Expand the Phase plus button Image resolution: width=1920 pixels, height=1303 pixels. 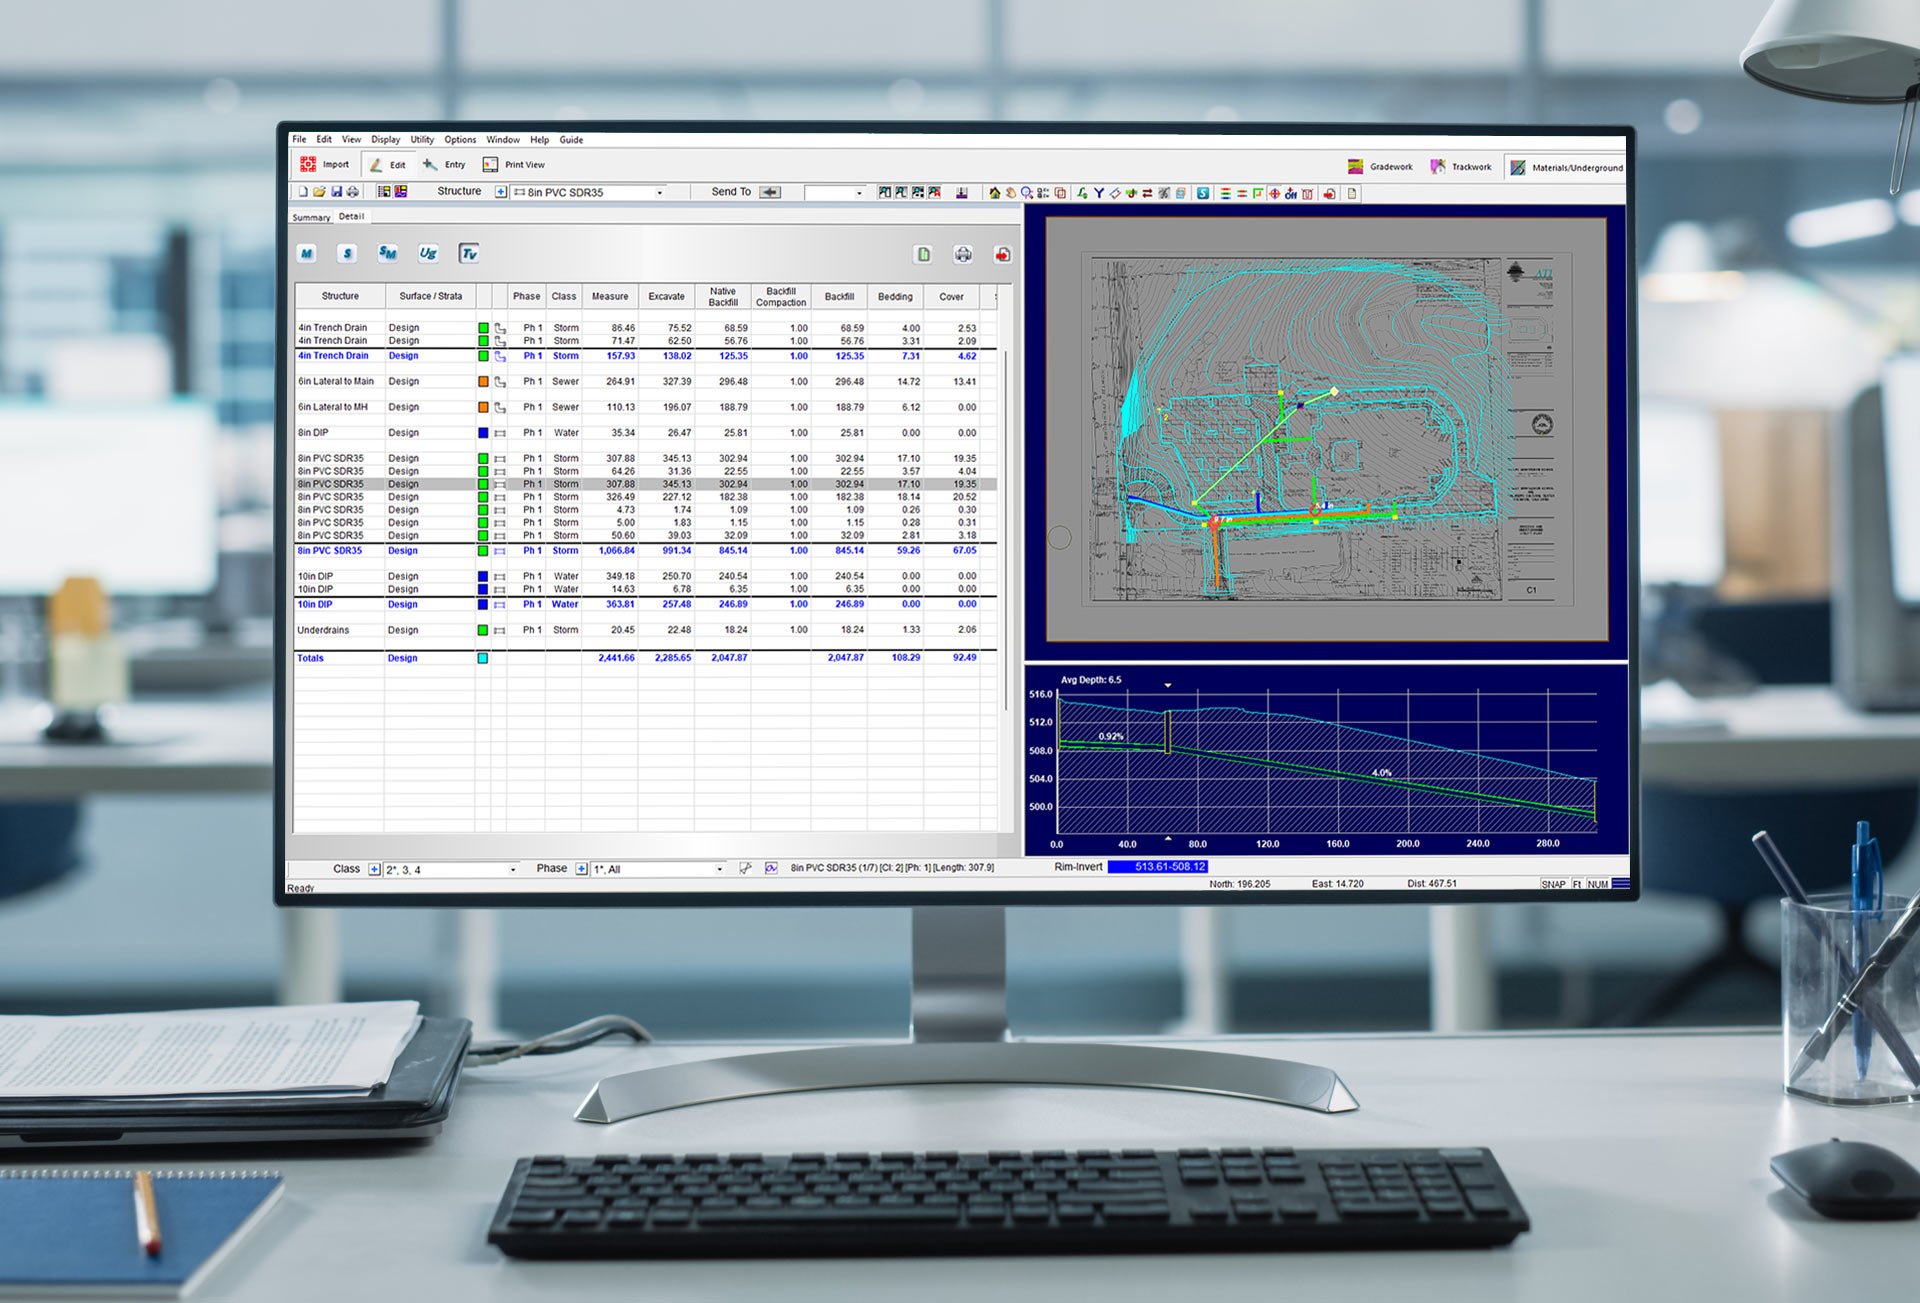[x=581, y=869]
